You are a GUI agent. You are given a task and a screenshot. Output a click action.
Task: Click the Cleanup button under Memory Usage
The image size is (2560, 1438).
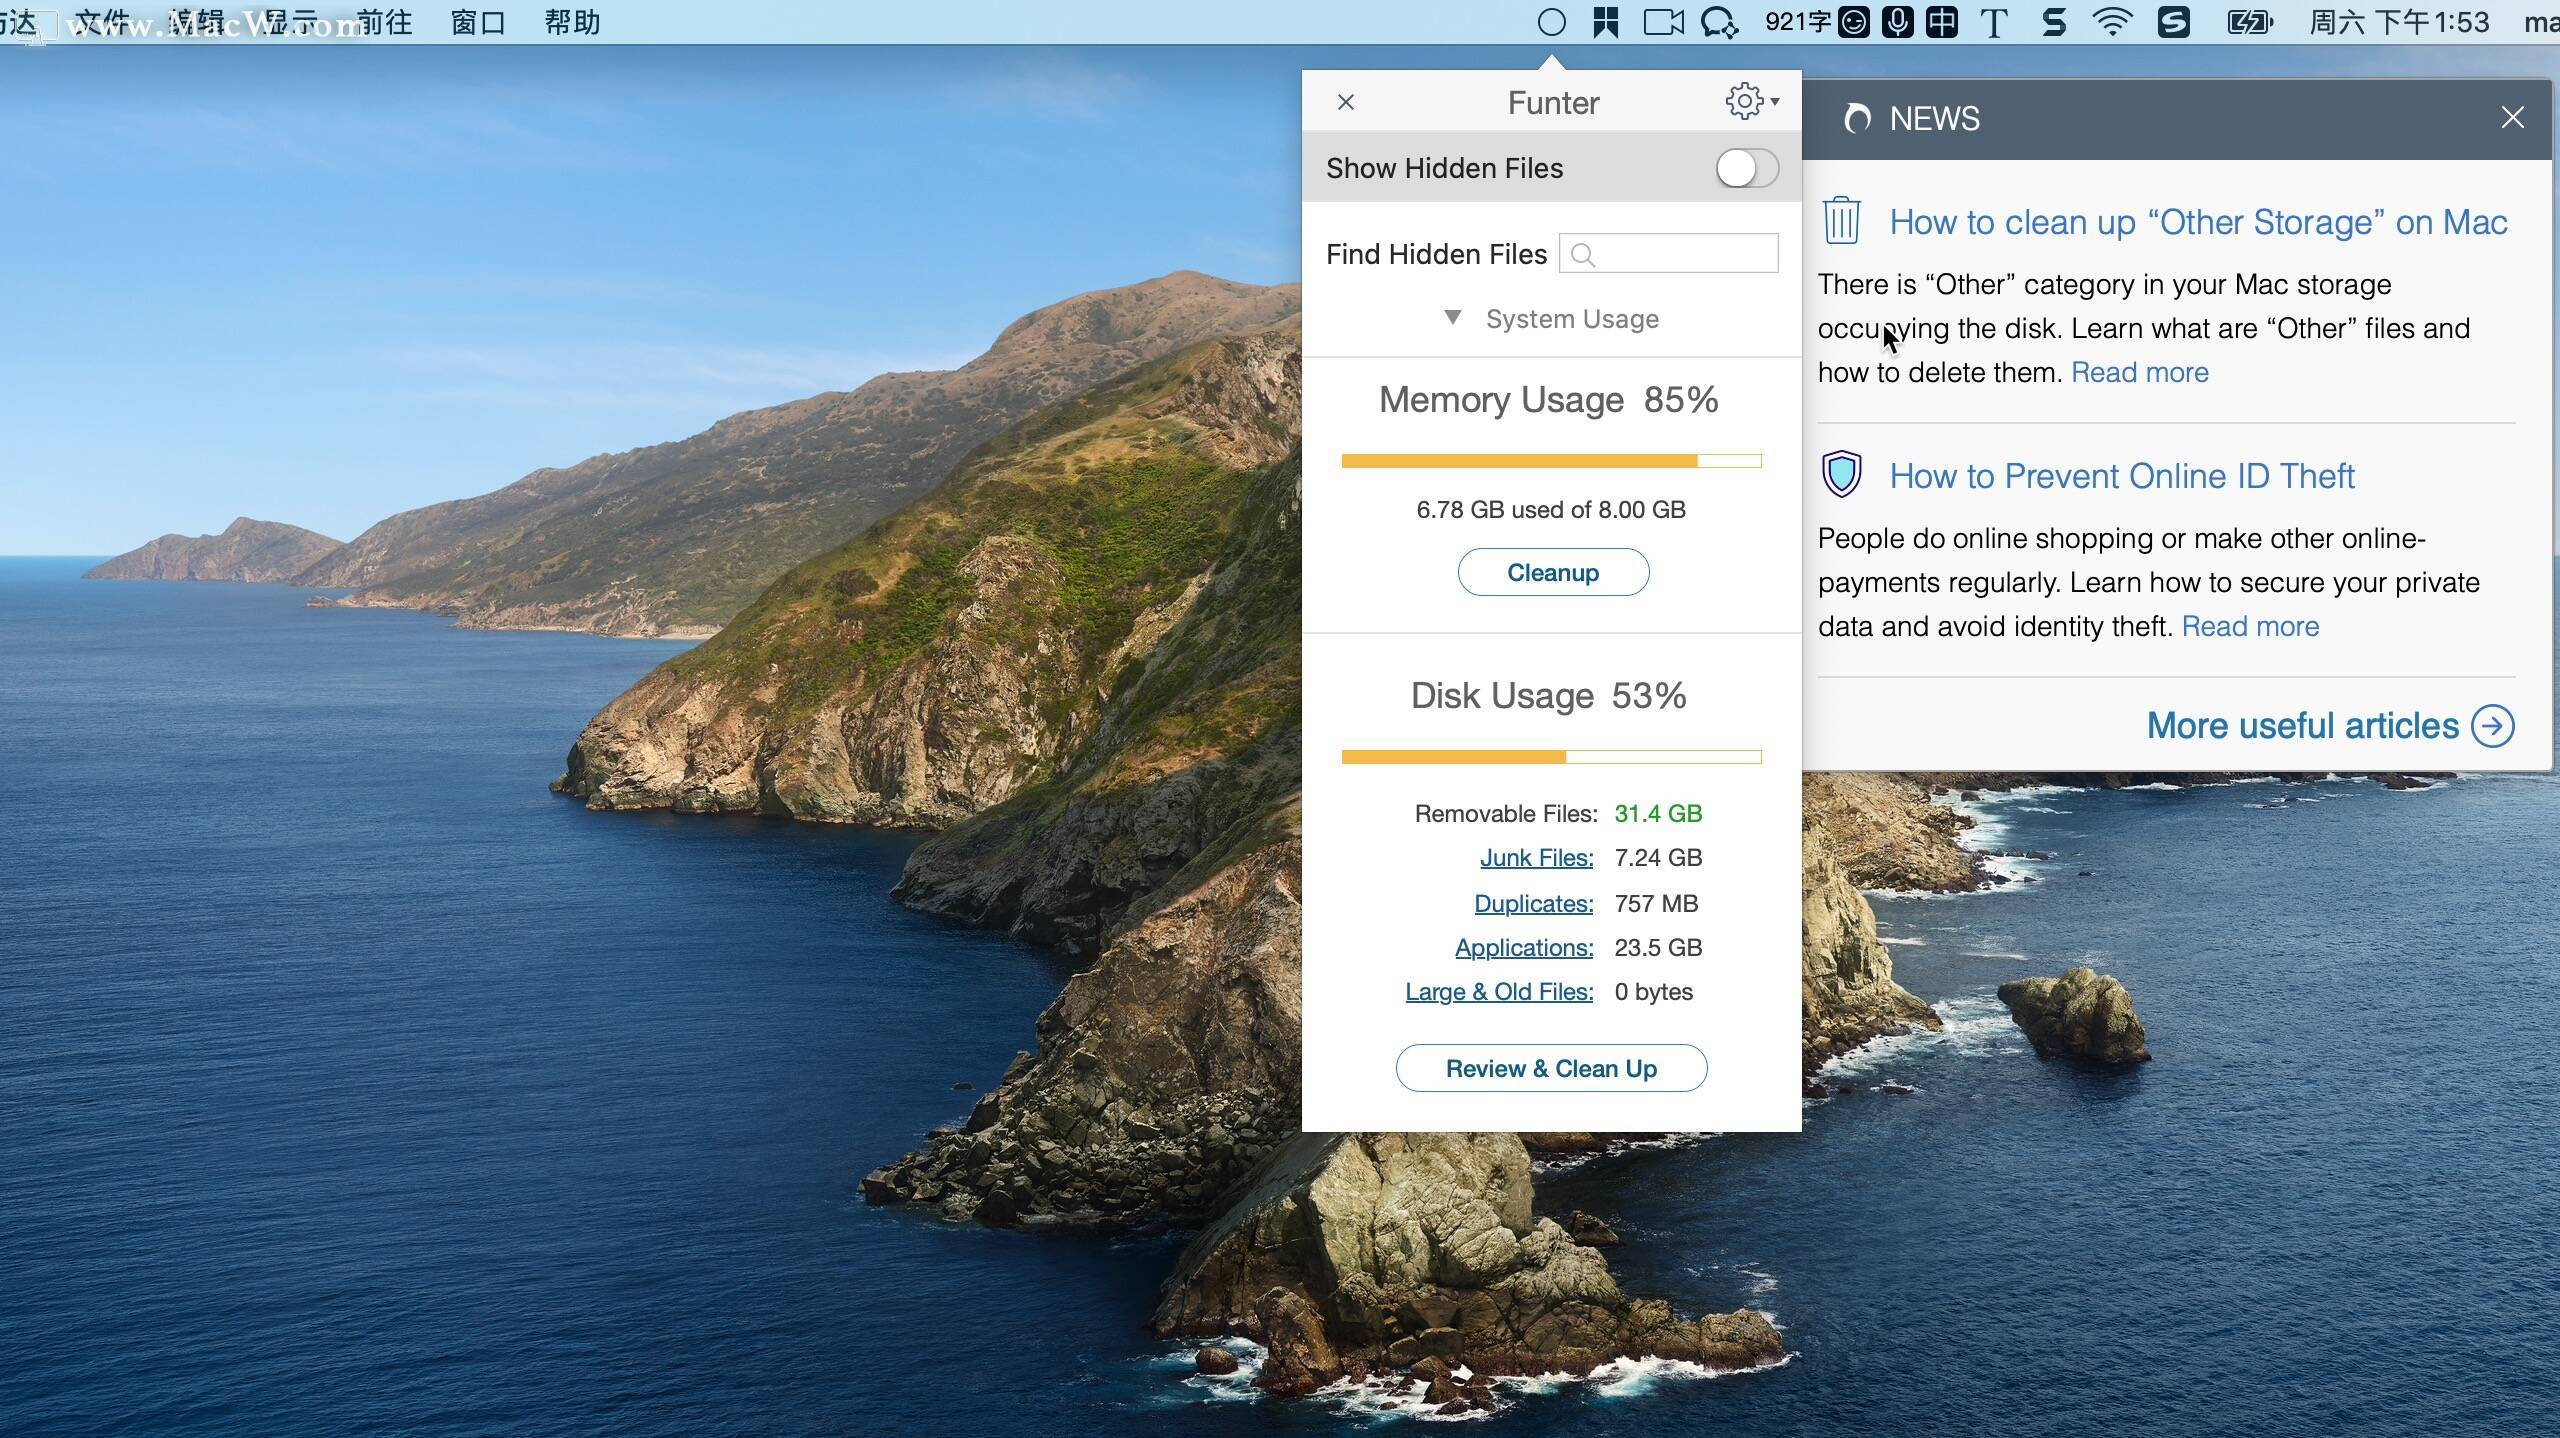coord(1551,572)
